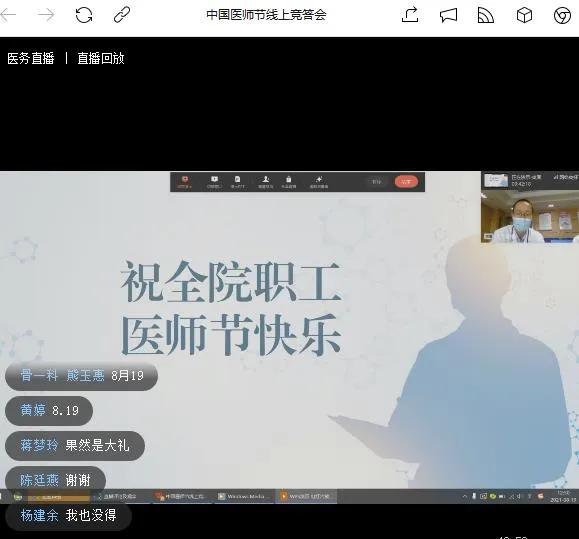Click the red recording icon in meeting toolbar

[185, 182]
